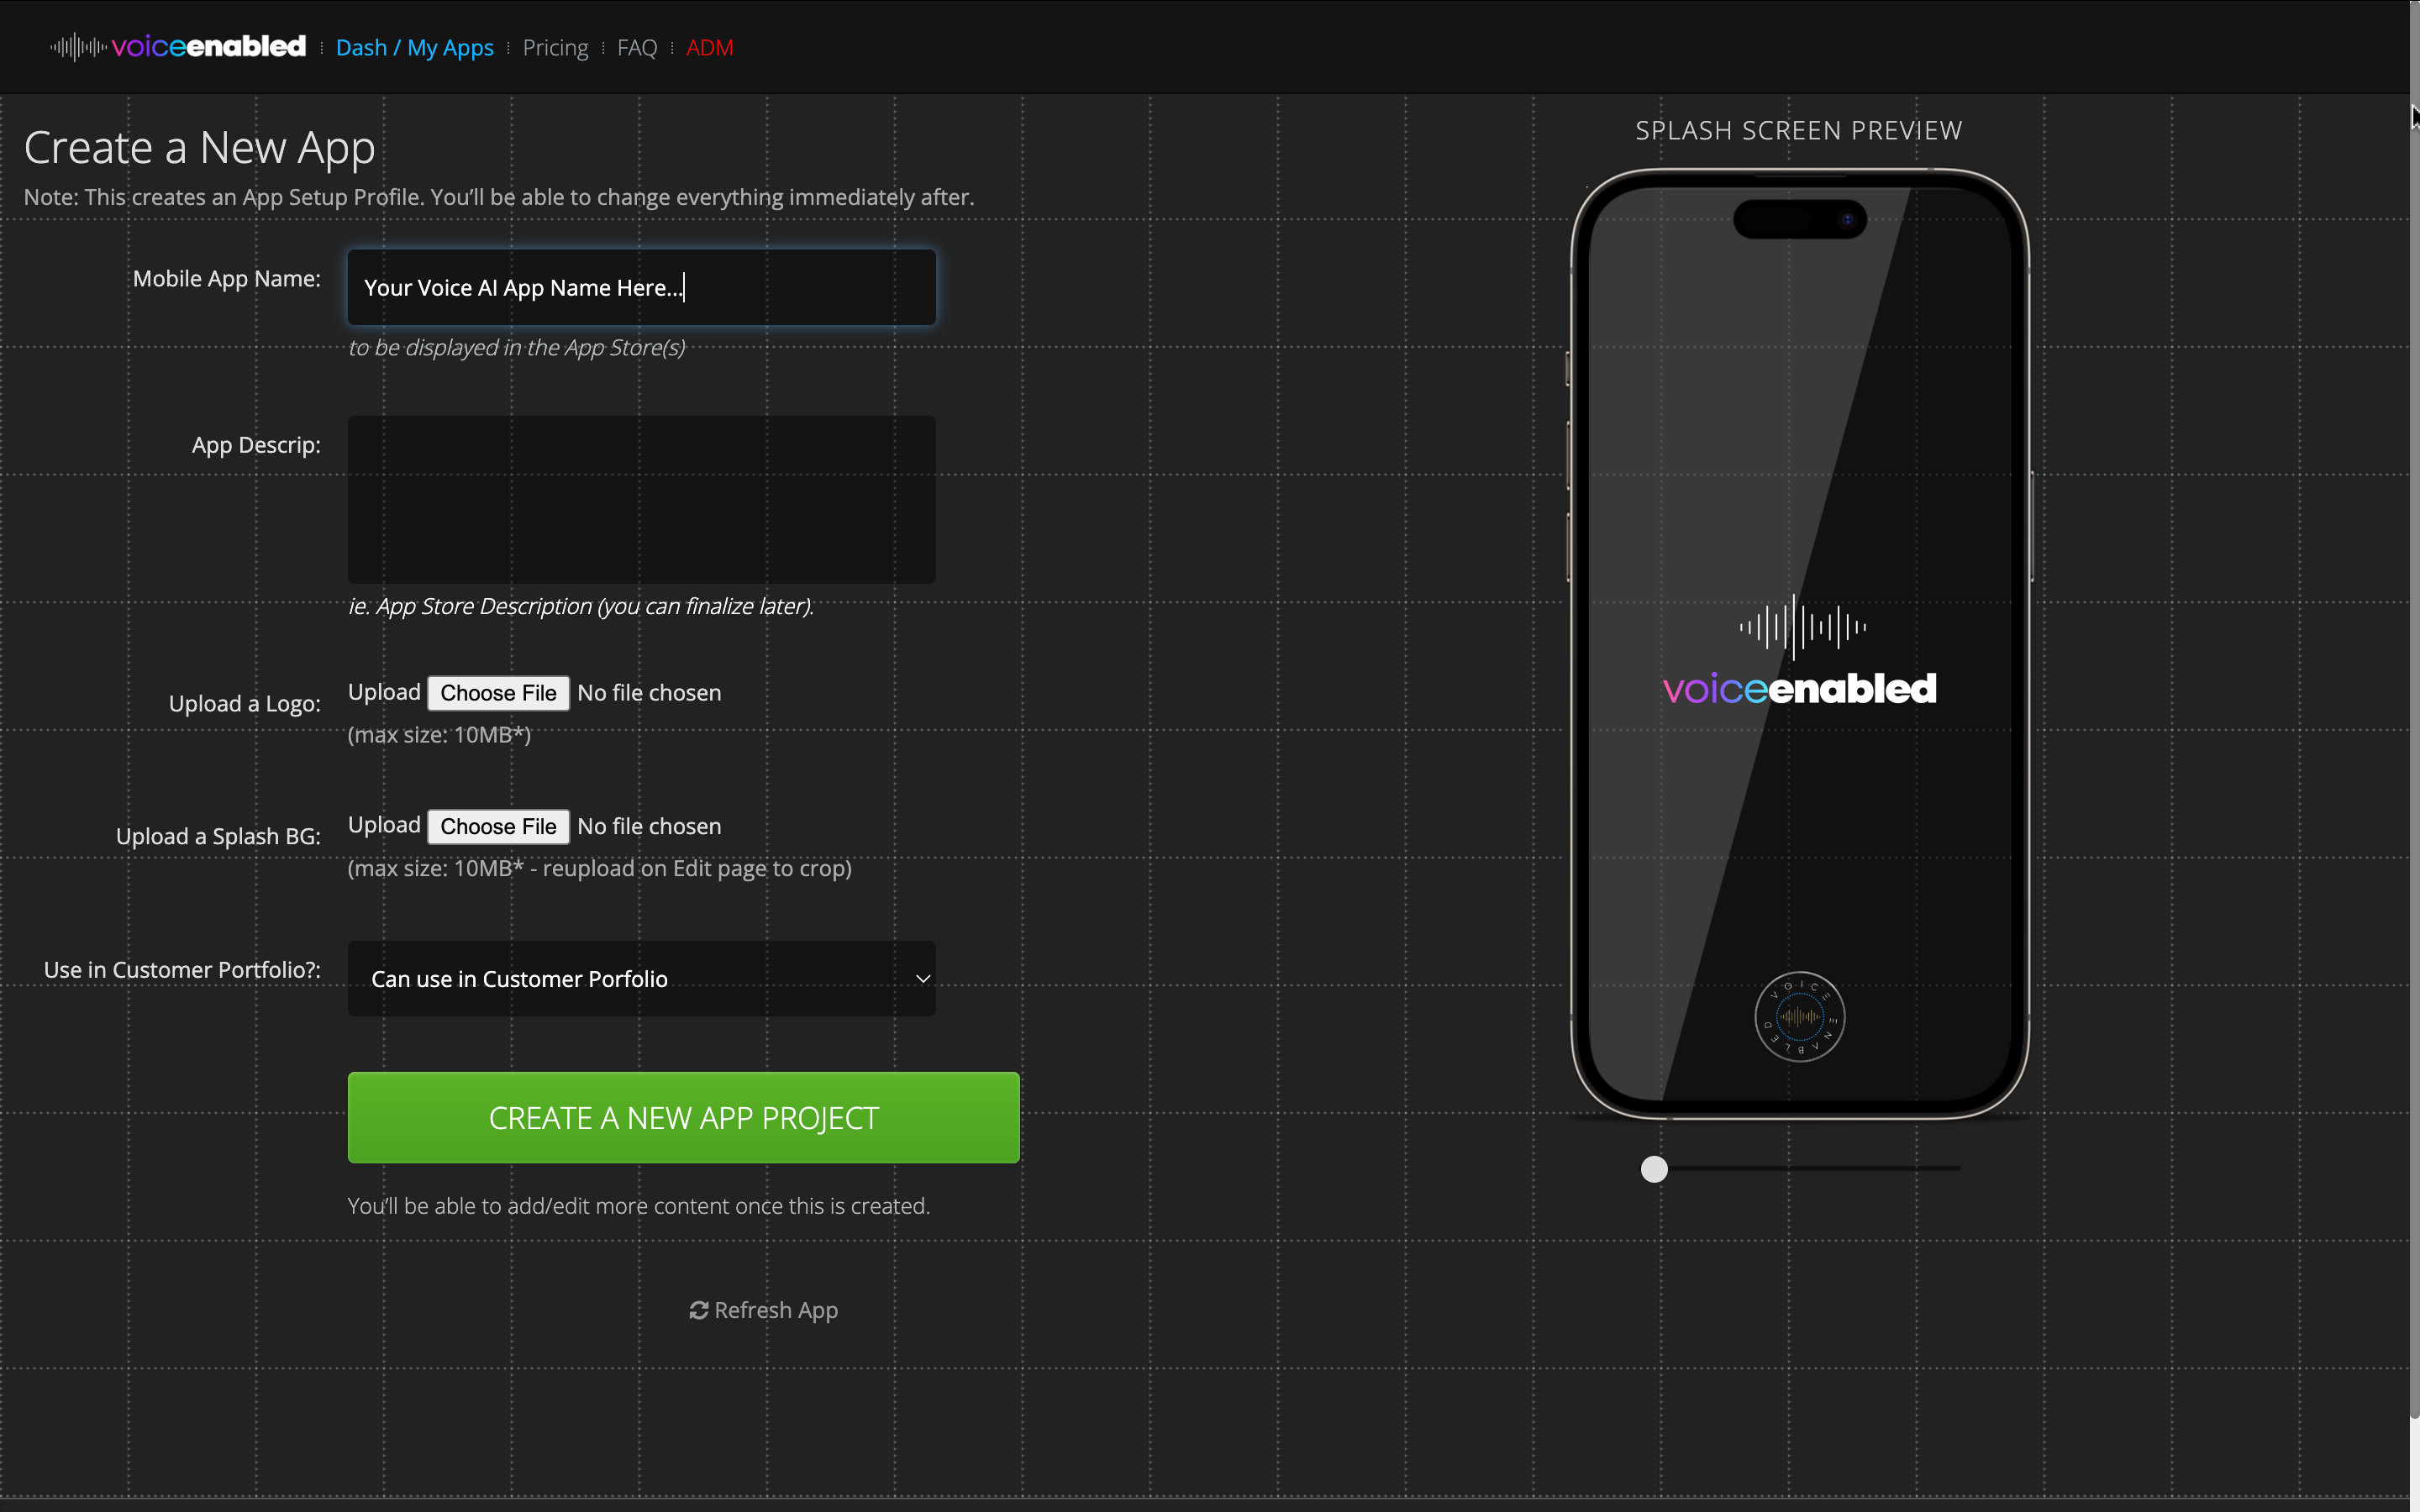Expand the Customer Portfolio dropdown chevron

(921, 978)
